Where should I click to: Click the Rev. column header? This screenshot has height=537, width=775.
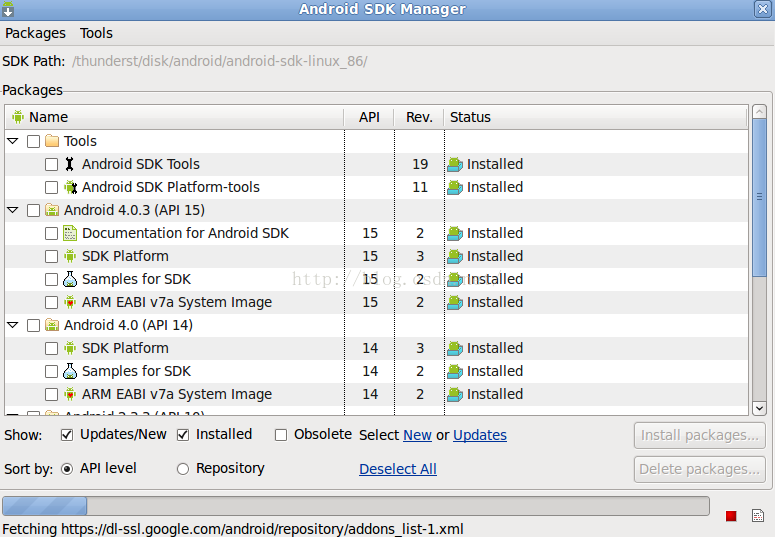(419, 117)
